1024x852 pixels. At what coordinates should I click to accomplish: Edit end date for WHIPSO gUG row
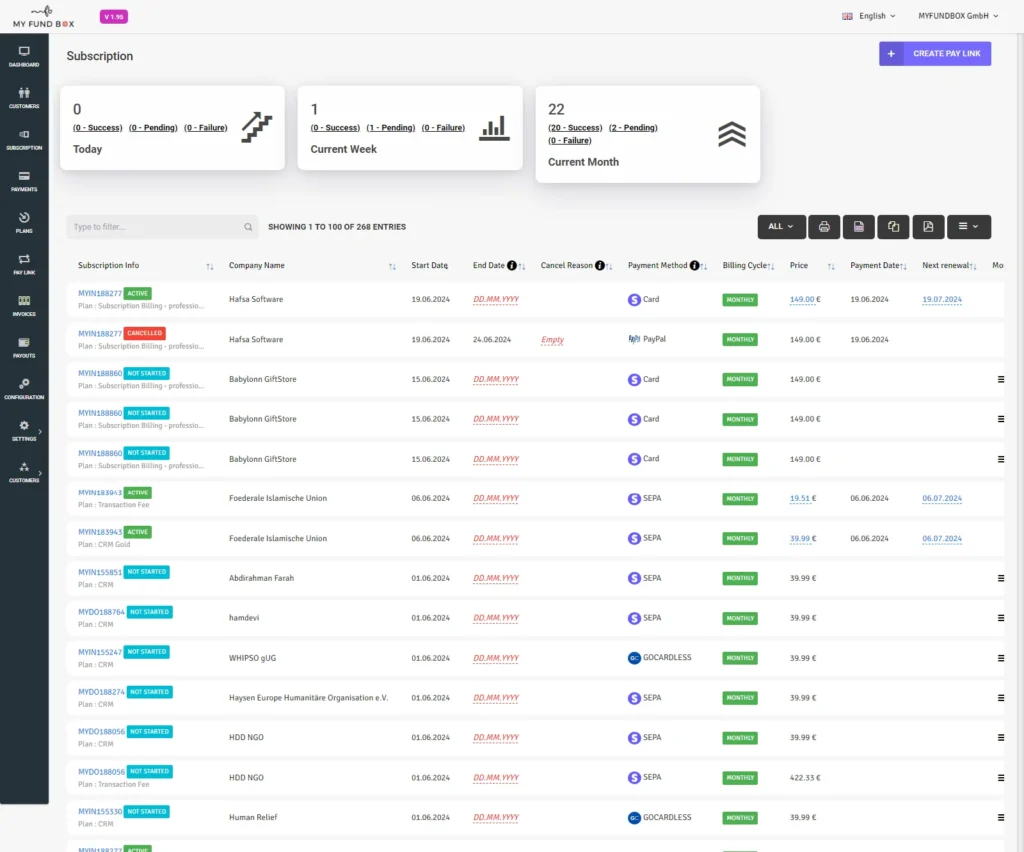pos(496,658)
